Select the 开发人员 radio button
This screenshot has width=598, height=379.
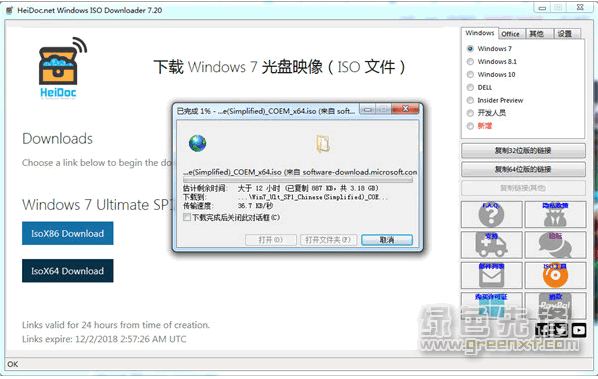point(470,113)
